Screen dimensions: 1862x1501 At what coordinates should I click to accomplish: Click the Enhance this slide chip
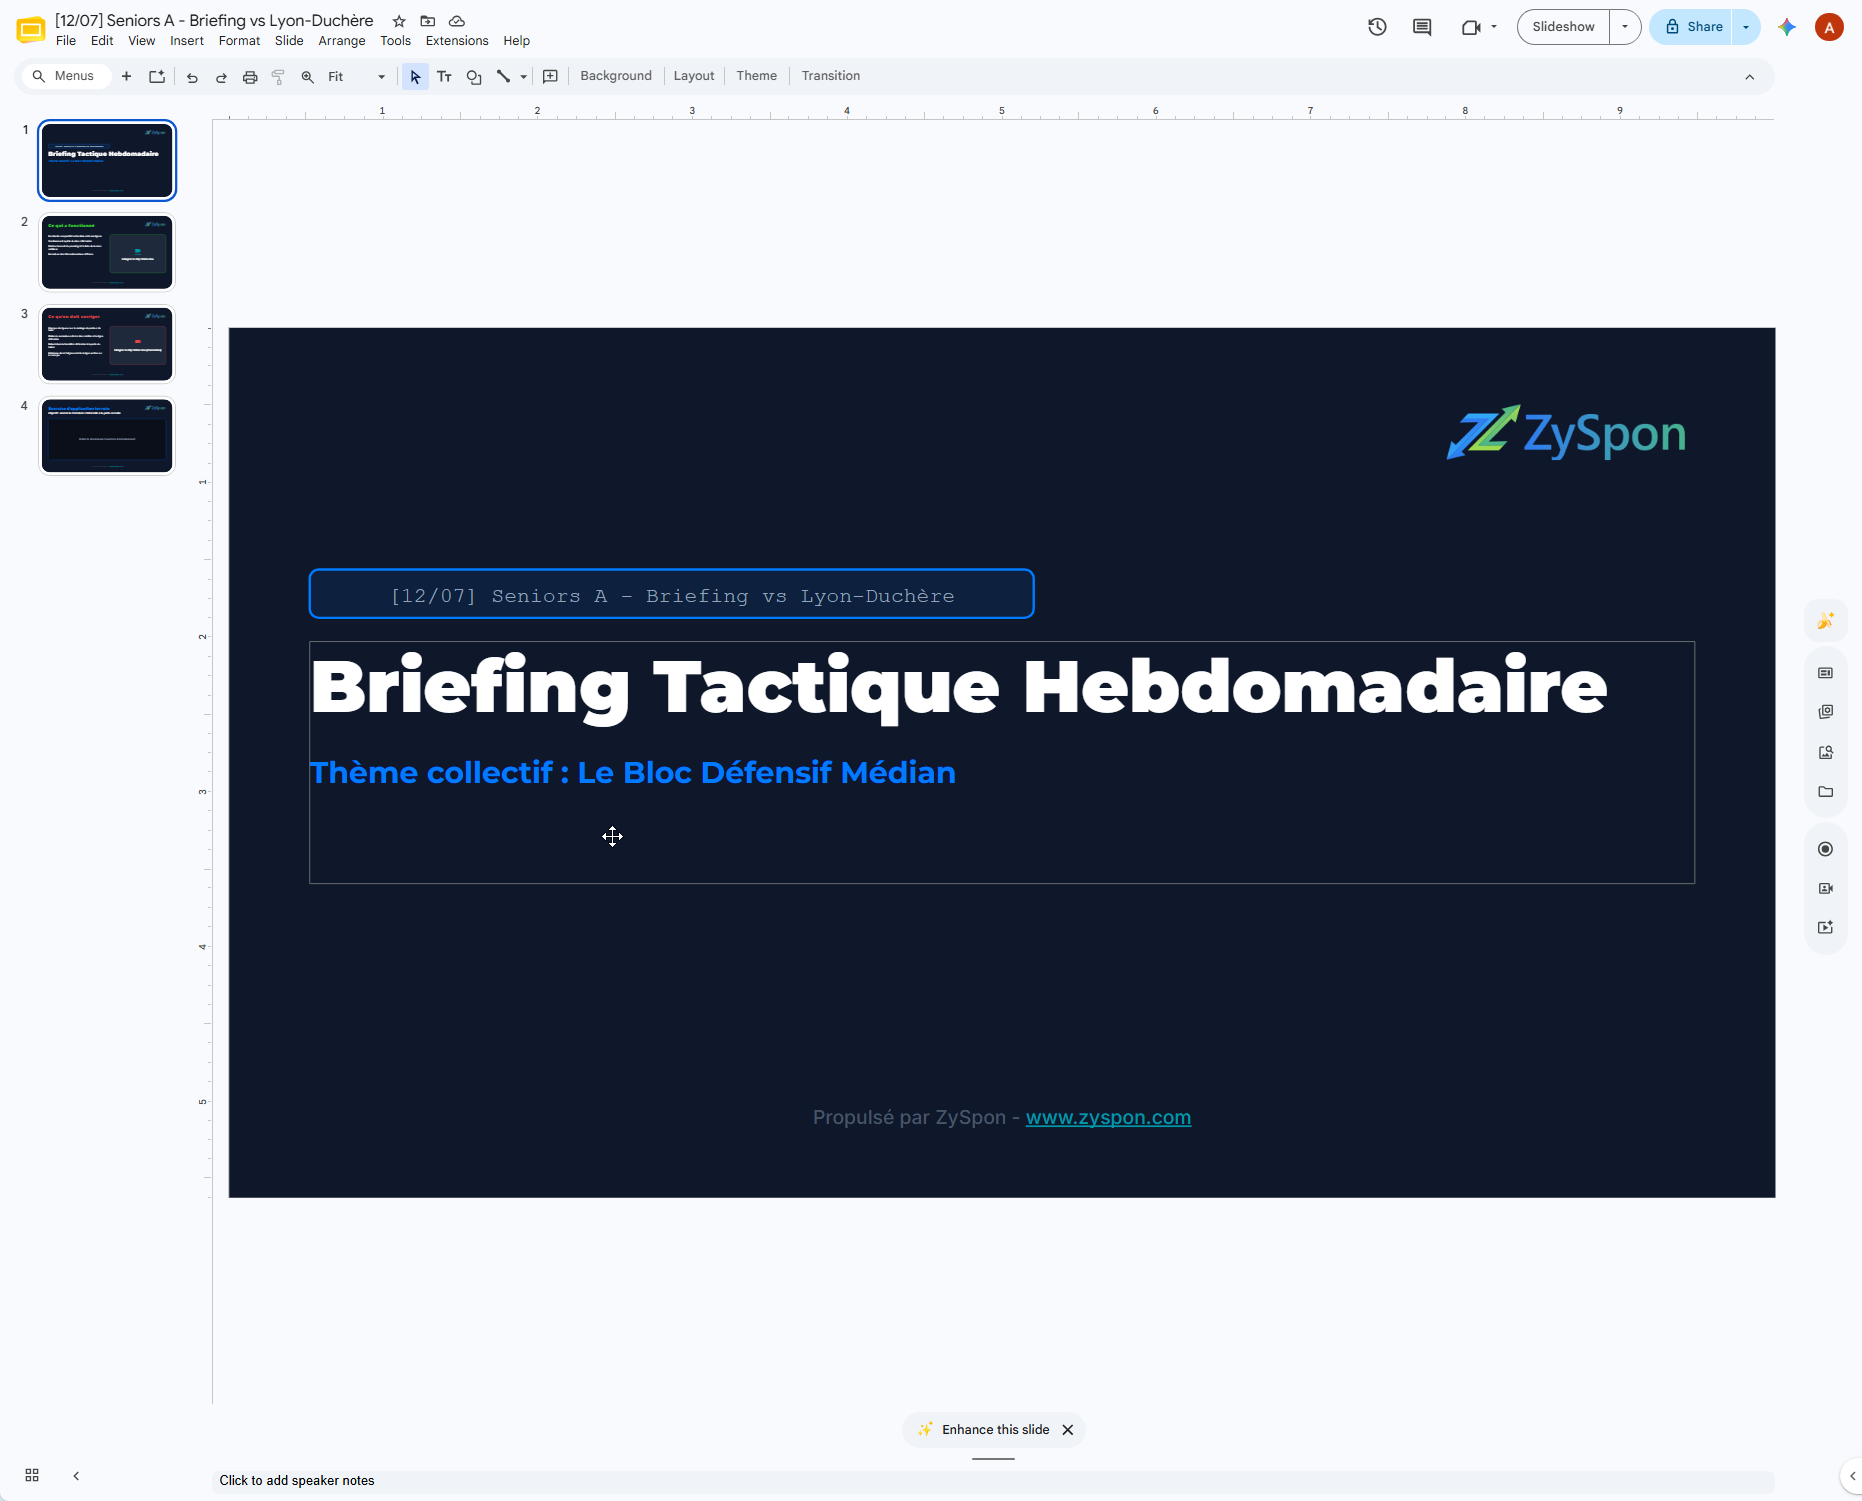click(984, 1430)
